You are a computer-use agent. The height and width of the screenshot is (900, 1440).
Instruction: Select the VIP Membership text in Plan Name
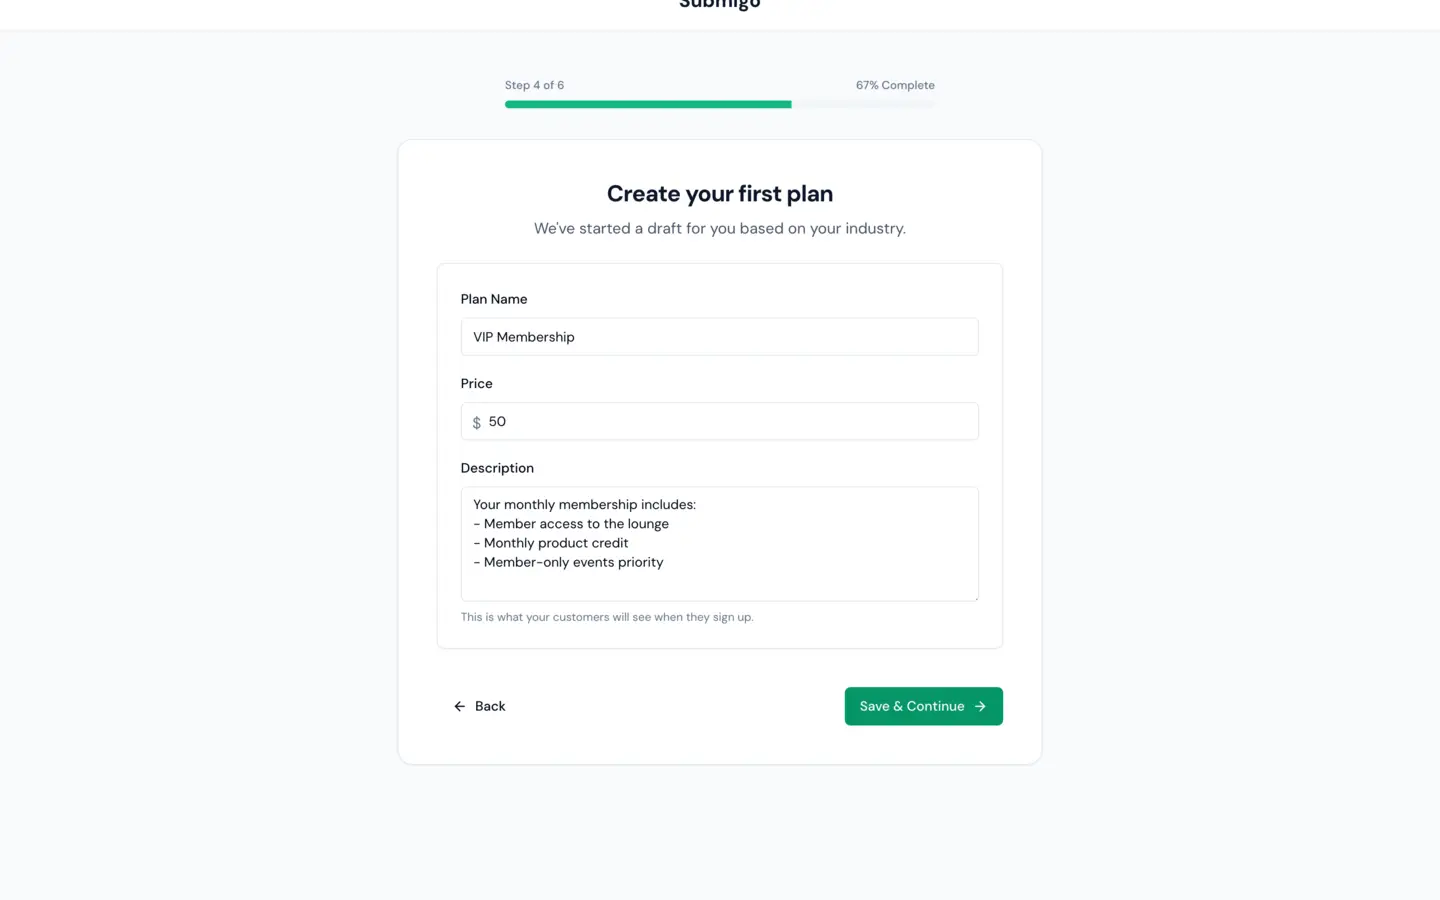[x=523, y=337]
